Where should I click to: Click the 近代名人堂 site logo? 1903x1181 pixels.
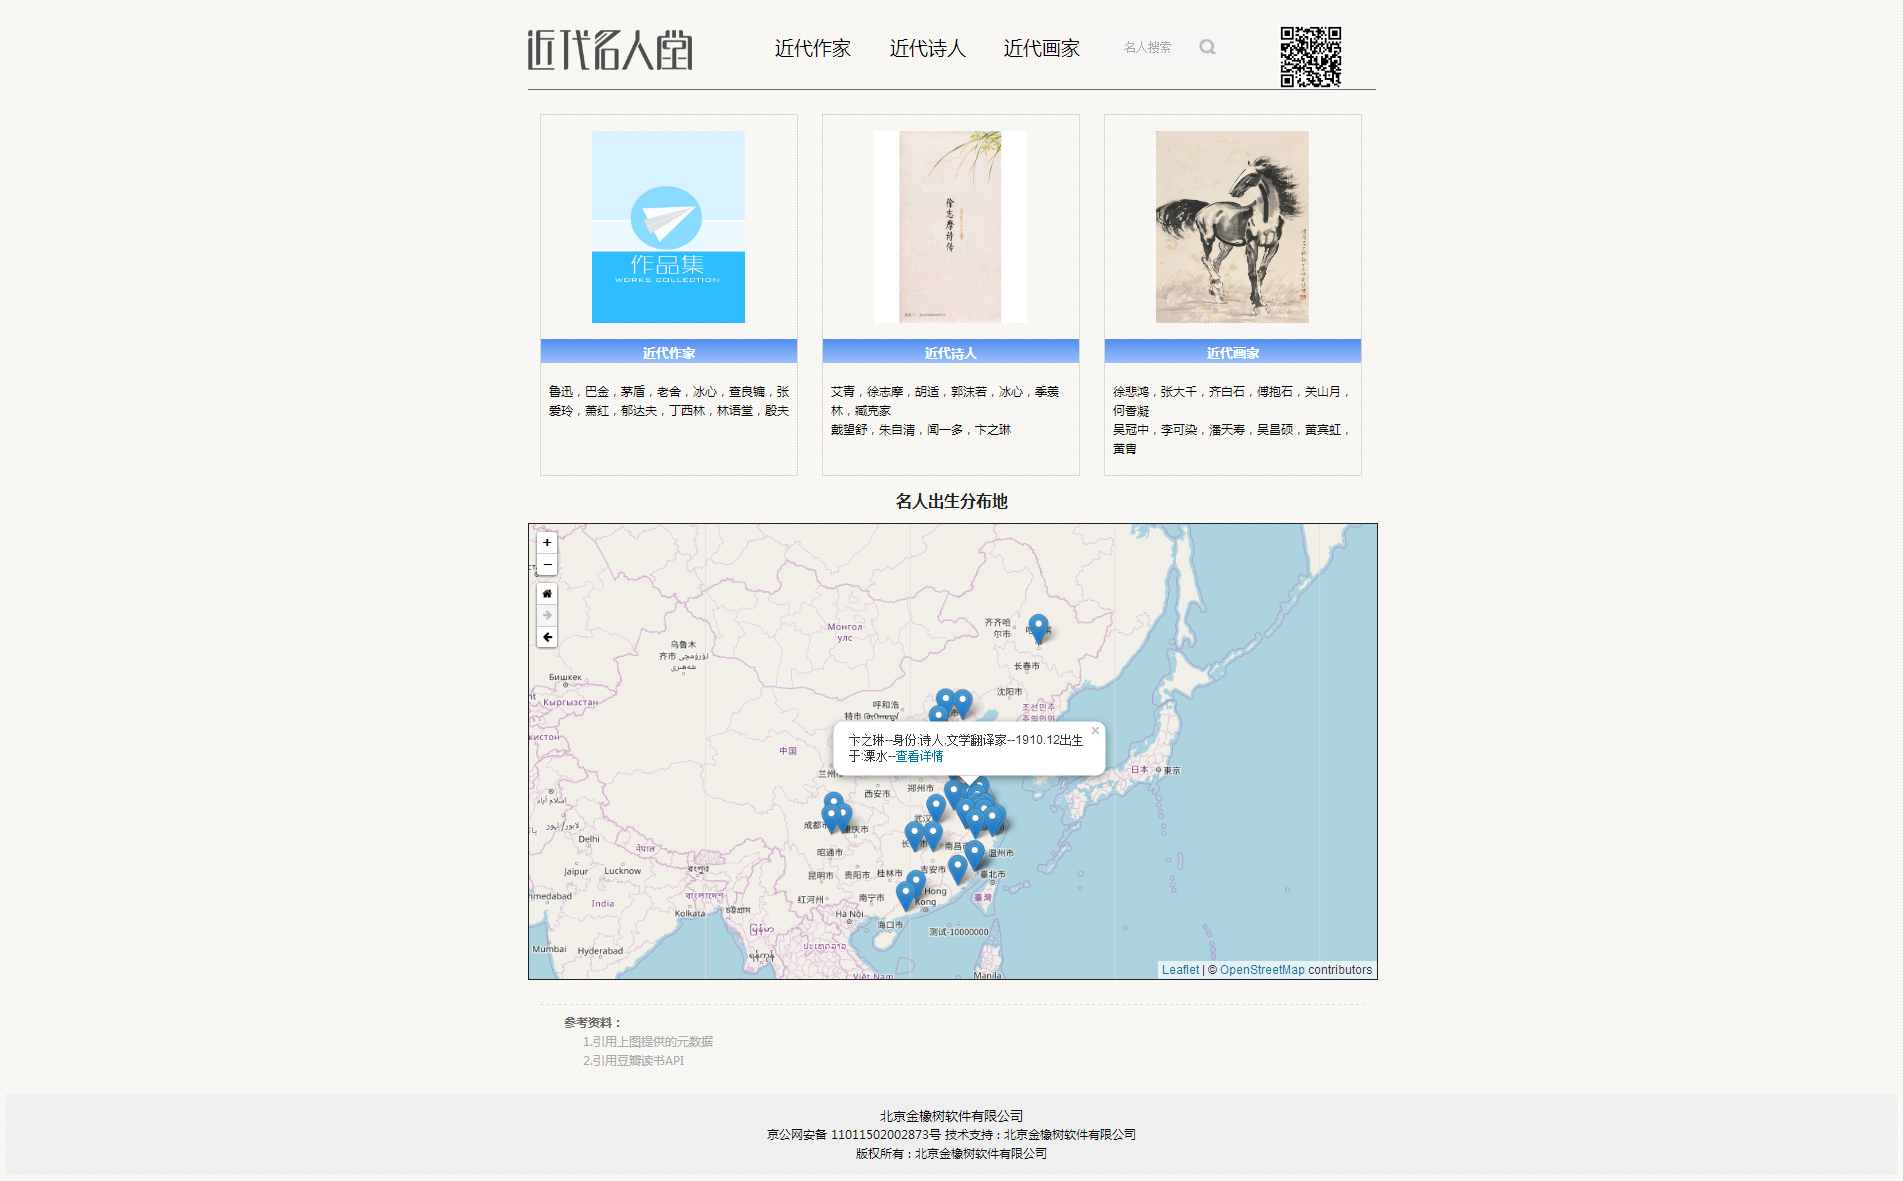pyautogui.click(x=610, y=50)
